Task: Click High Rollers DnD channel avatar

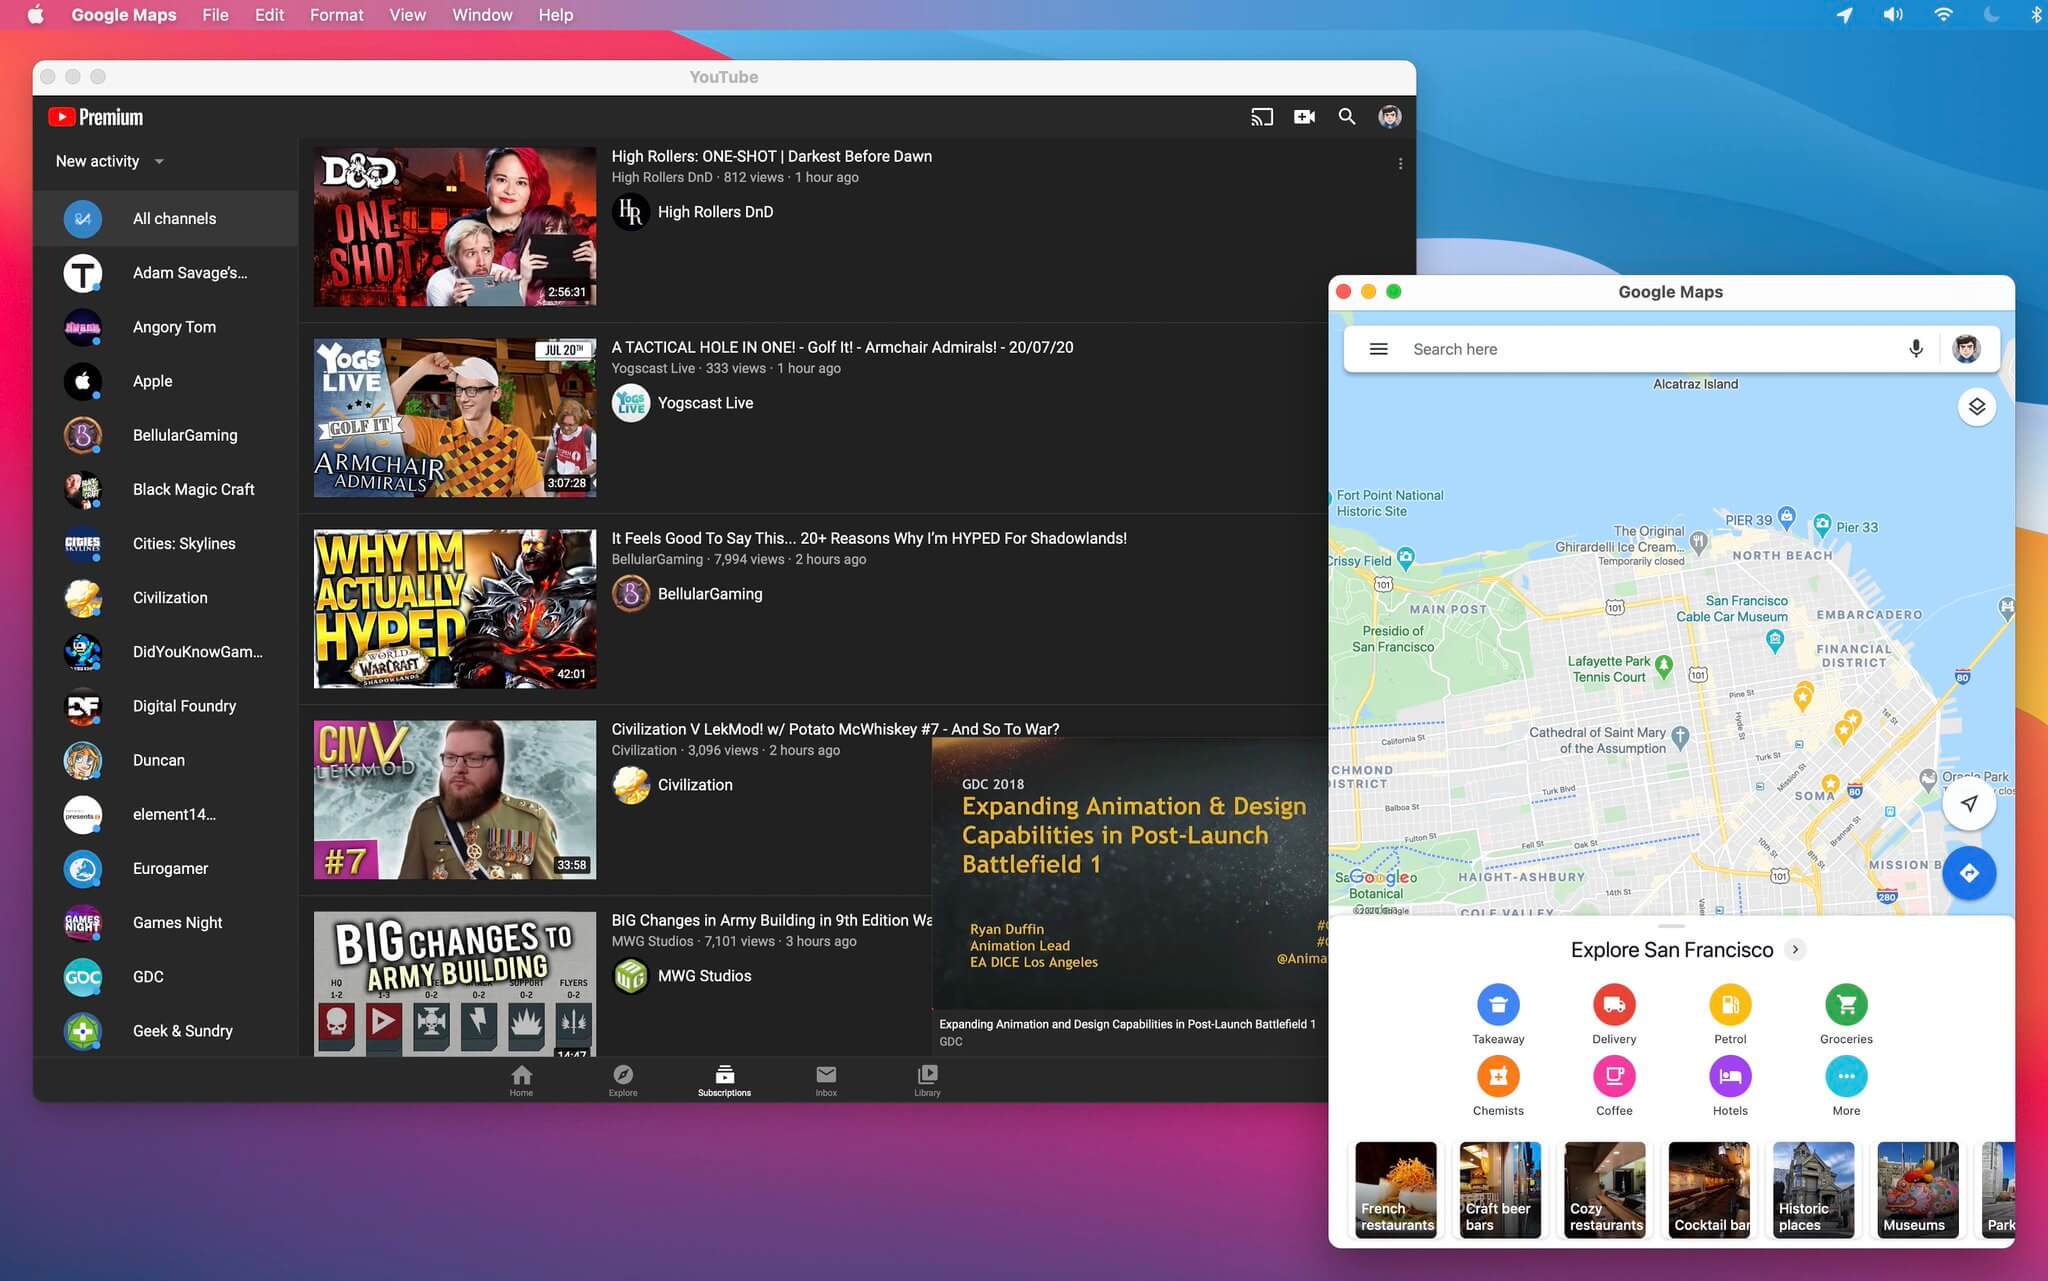Action: click(x=631, y=212)
